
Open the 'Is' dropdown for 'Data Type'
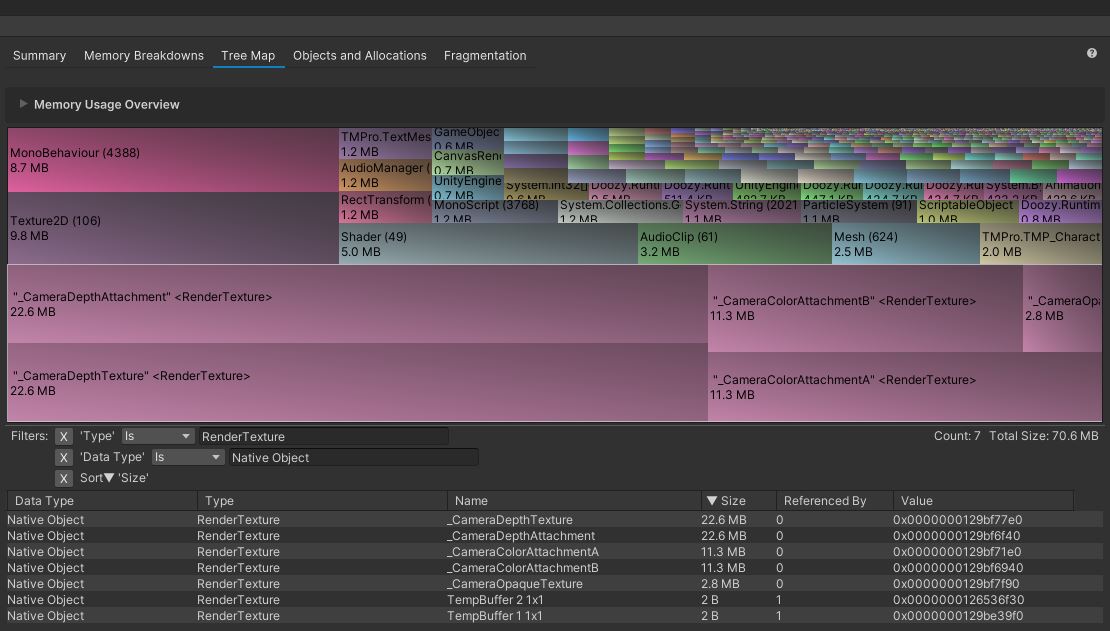pyautogui.click(x=187, y=456)
